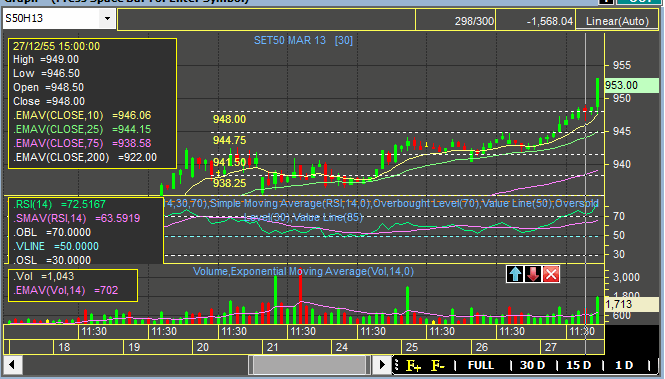Image resolution: width=665 pixels, height=379 pixels.
Task: Click the SET50 MAR 13 [30] chart title
Action: [x=303, y=40]
